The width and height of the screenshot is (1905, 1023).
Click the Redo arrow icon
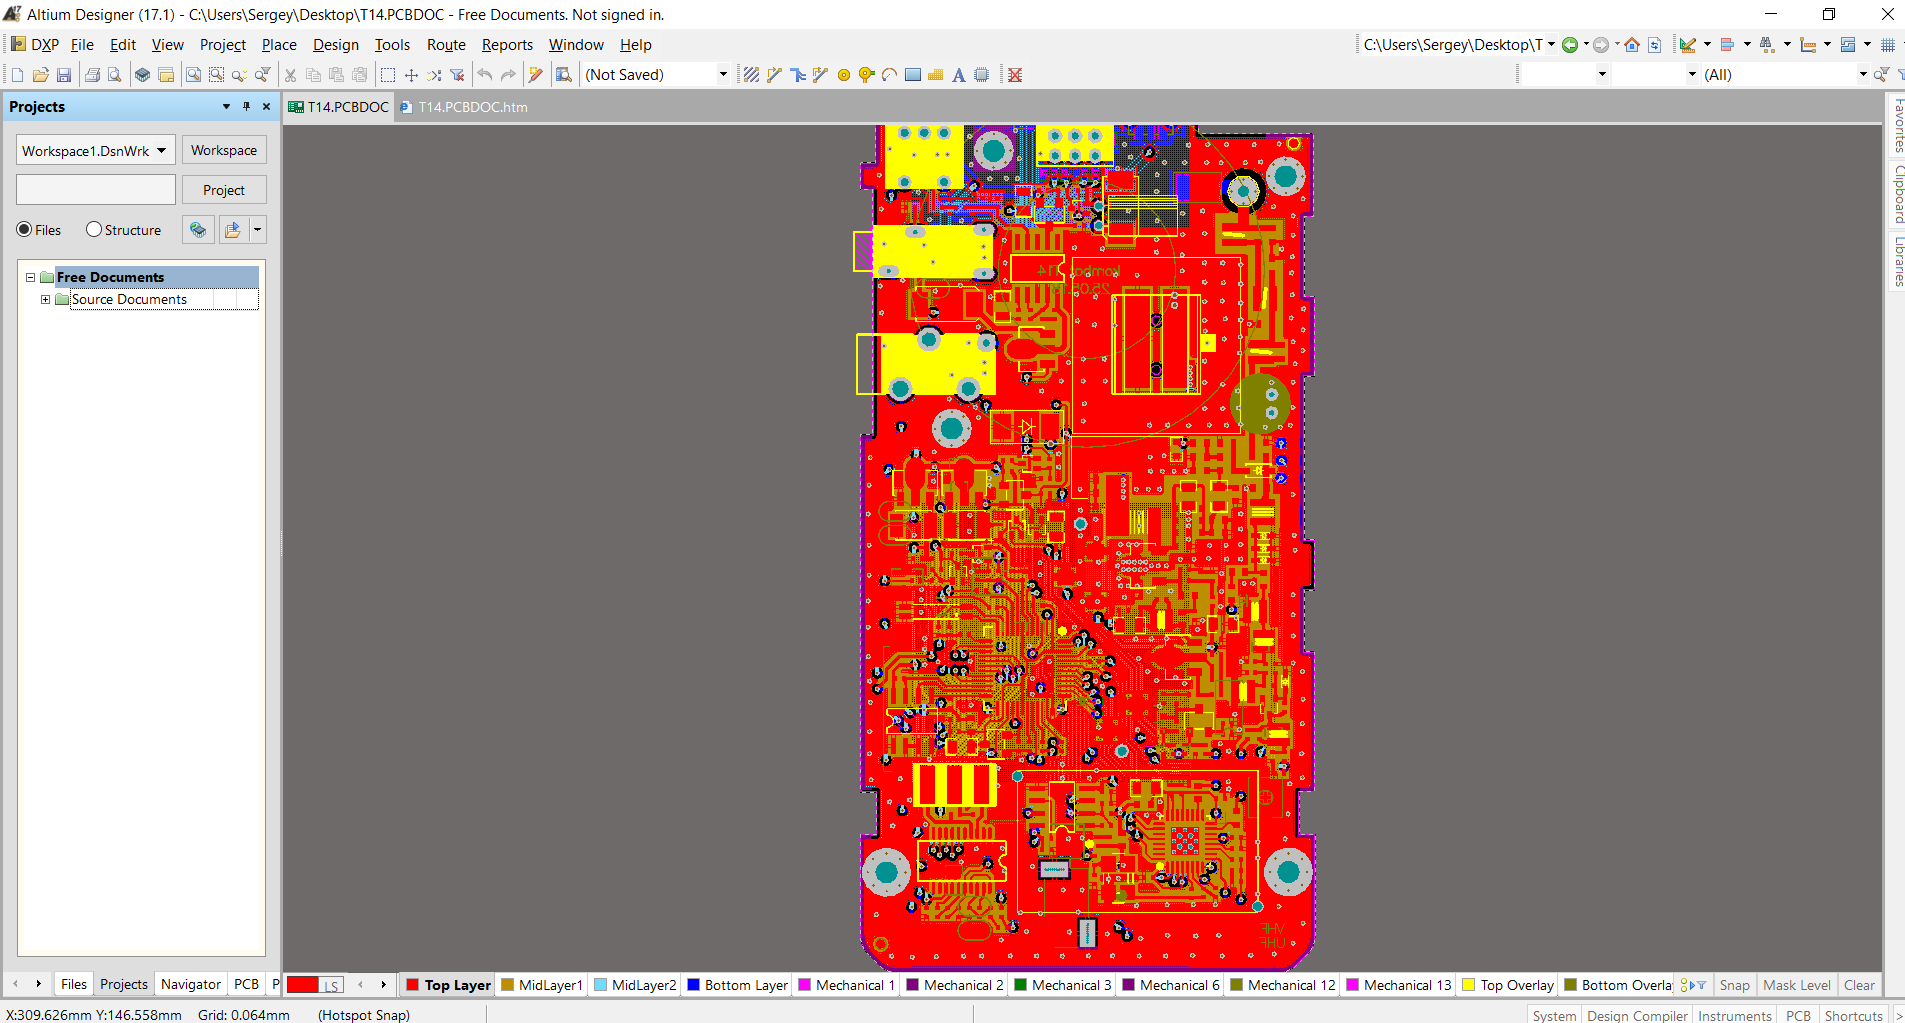click(x=508, y=75)
